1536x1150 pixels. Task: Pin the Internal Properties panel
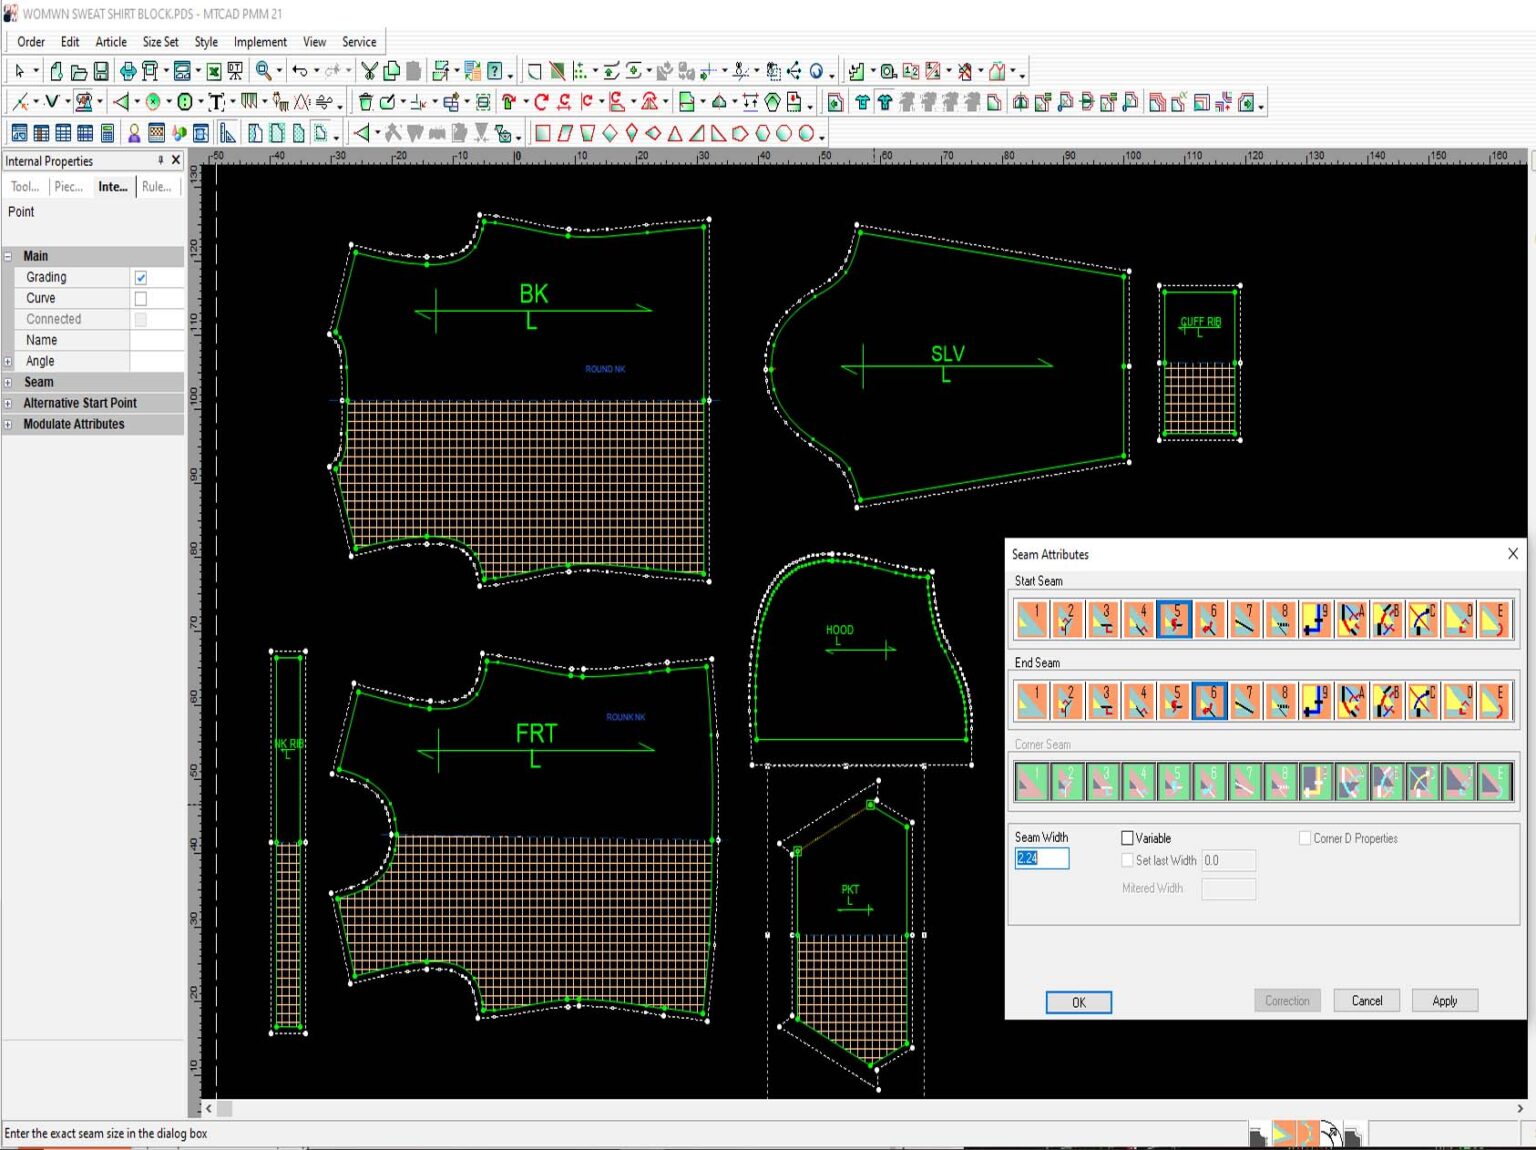click(160, 160)
